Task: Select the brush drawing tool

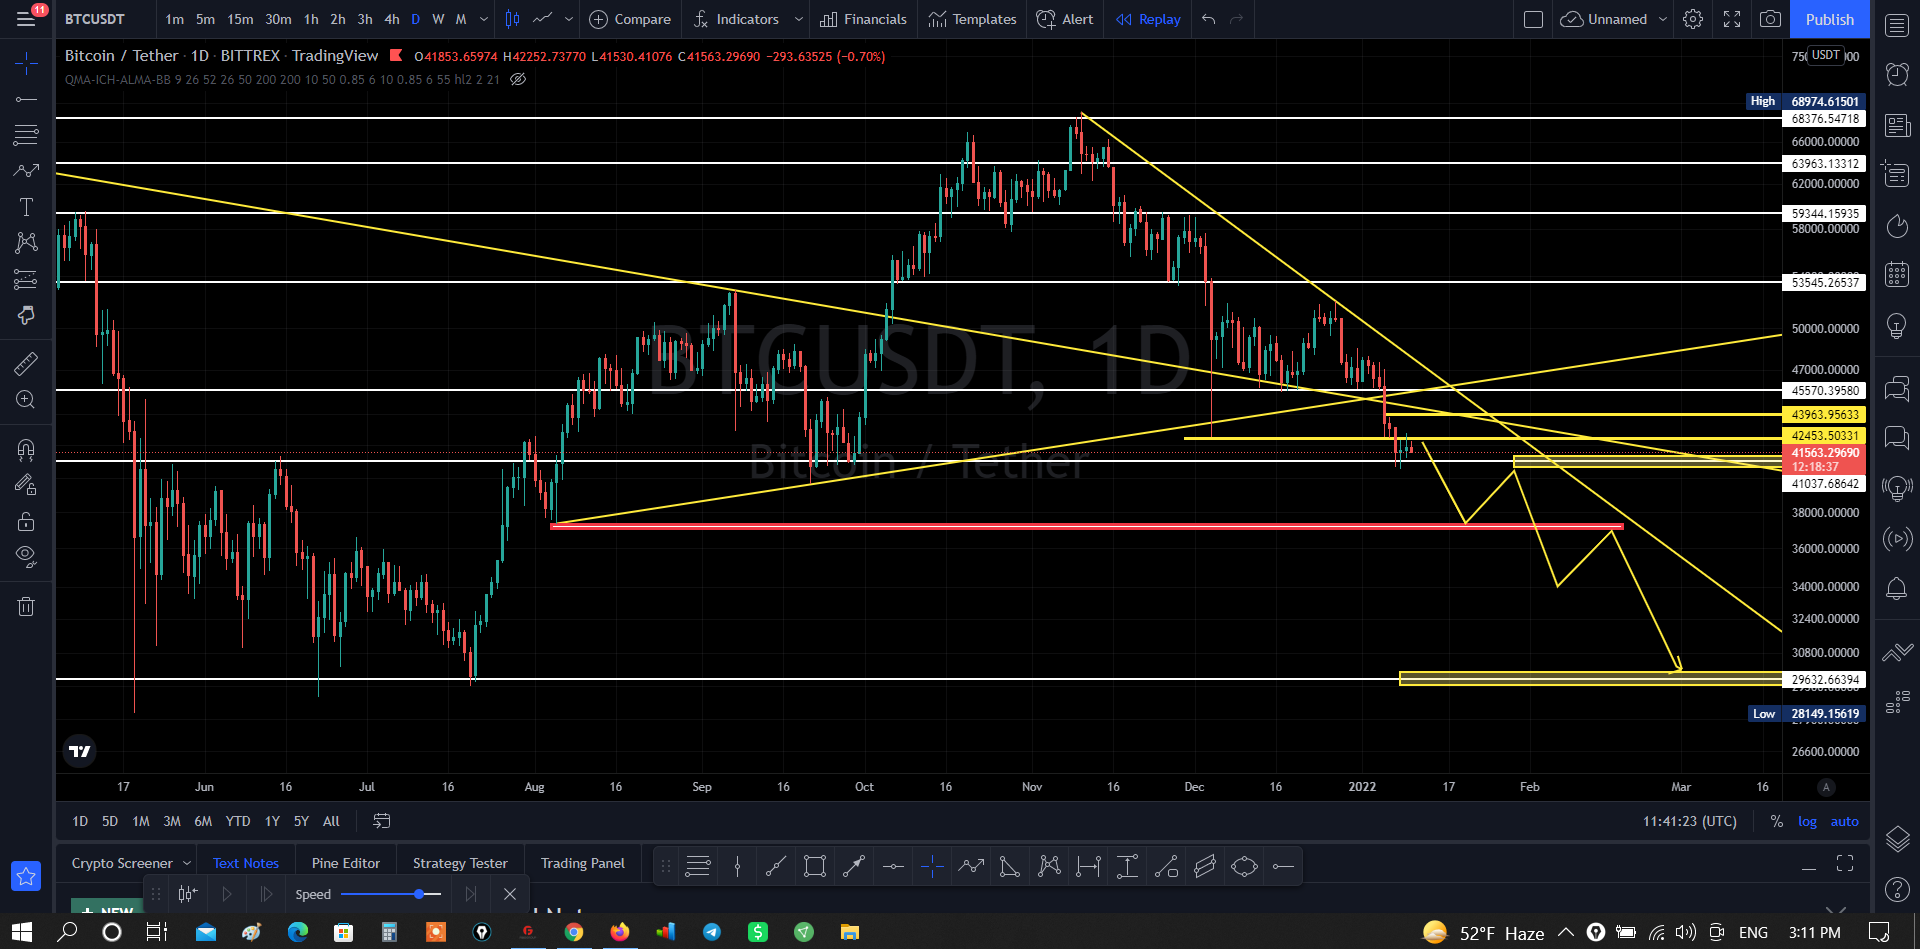Action: click(26, 170)
